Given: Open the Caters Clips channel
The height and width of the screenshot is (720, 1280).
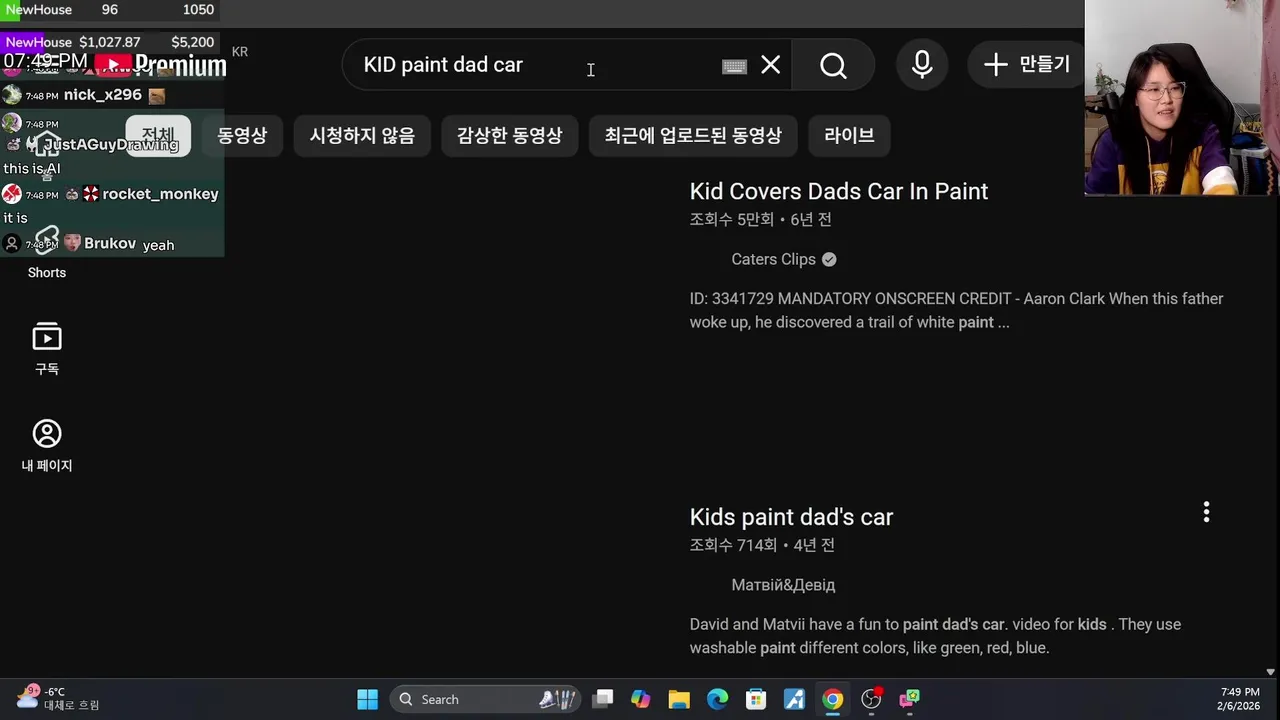Looking at the screenshot, I should [x=773, y=259].
